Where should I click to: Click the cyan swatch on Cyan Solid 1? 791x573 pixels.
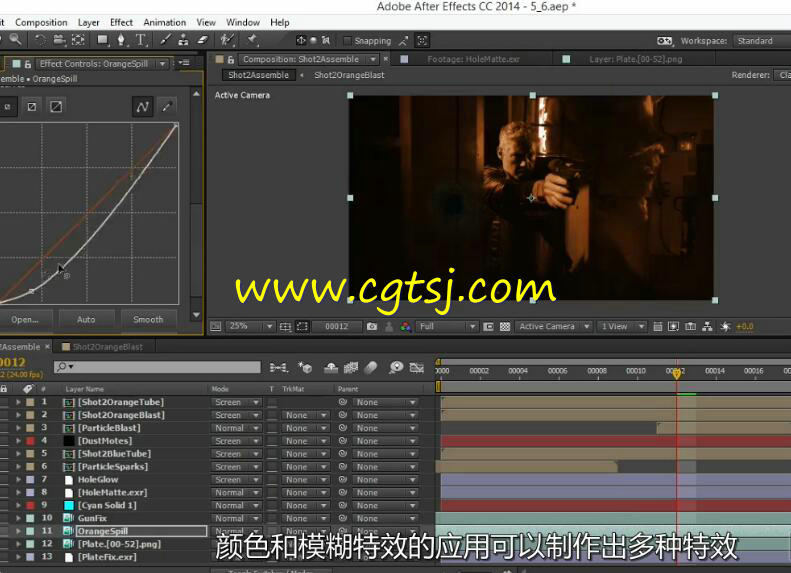point(69,505)
